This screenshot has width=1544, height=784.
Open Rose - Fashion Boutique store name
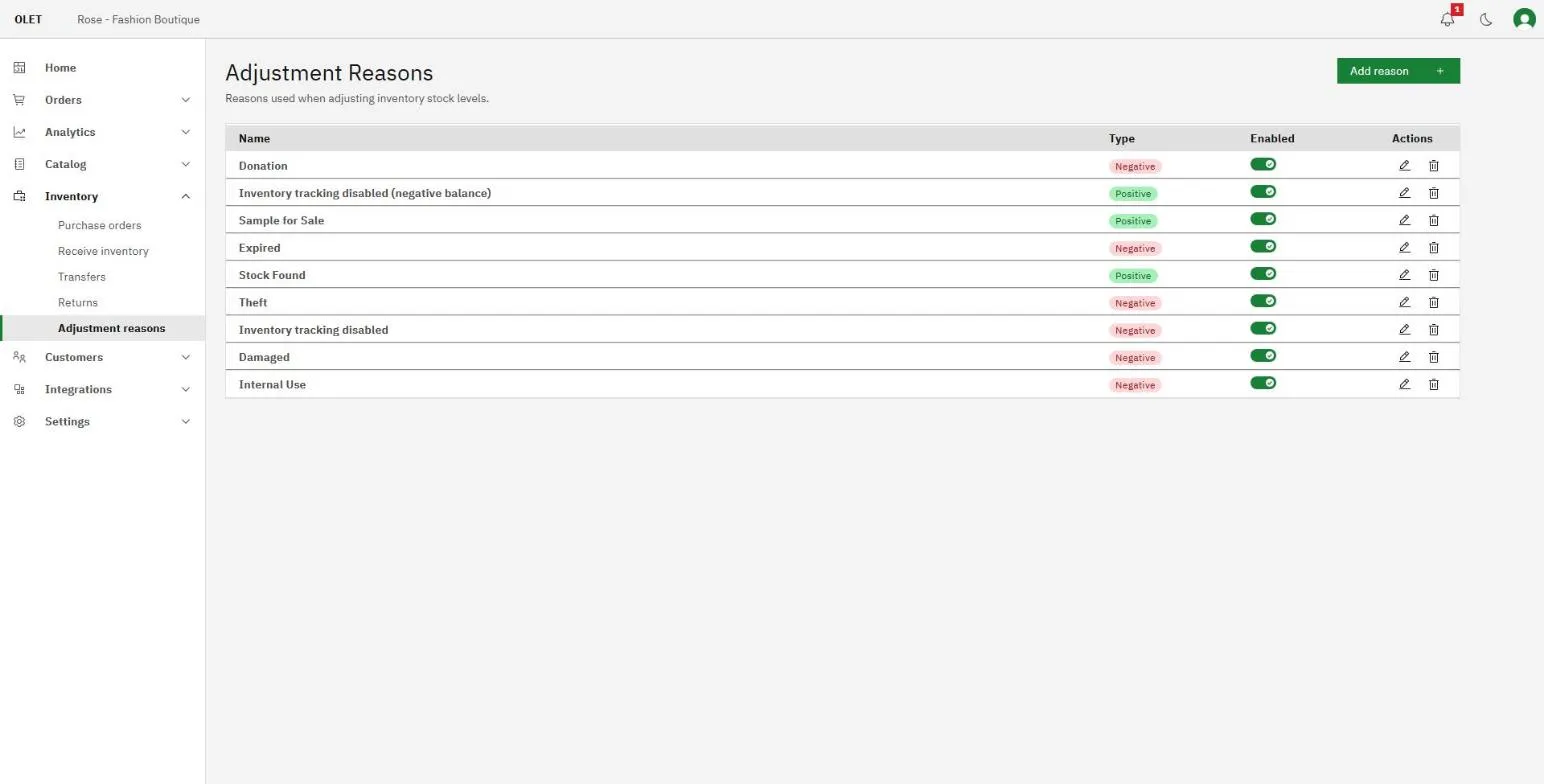[x=138, y=19]
